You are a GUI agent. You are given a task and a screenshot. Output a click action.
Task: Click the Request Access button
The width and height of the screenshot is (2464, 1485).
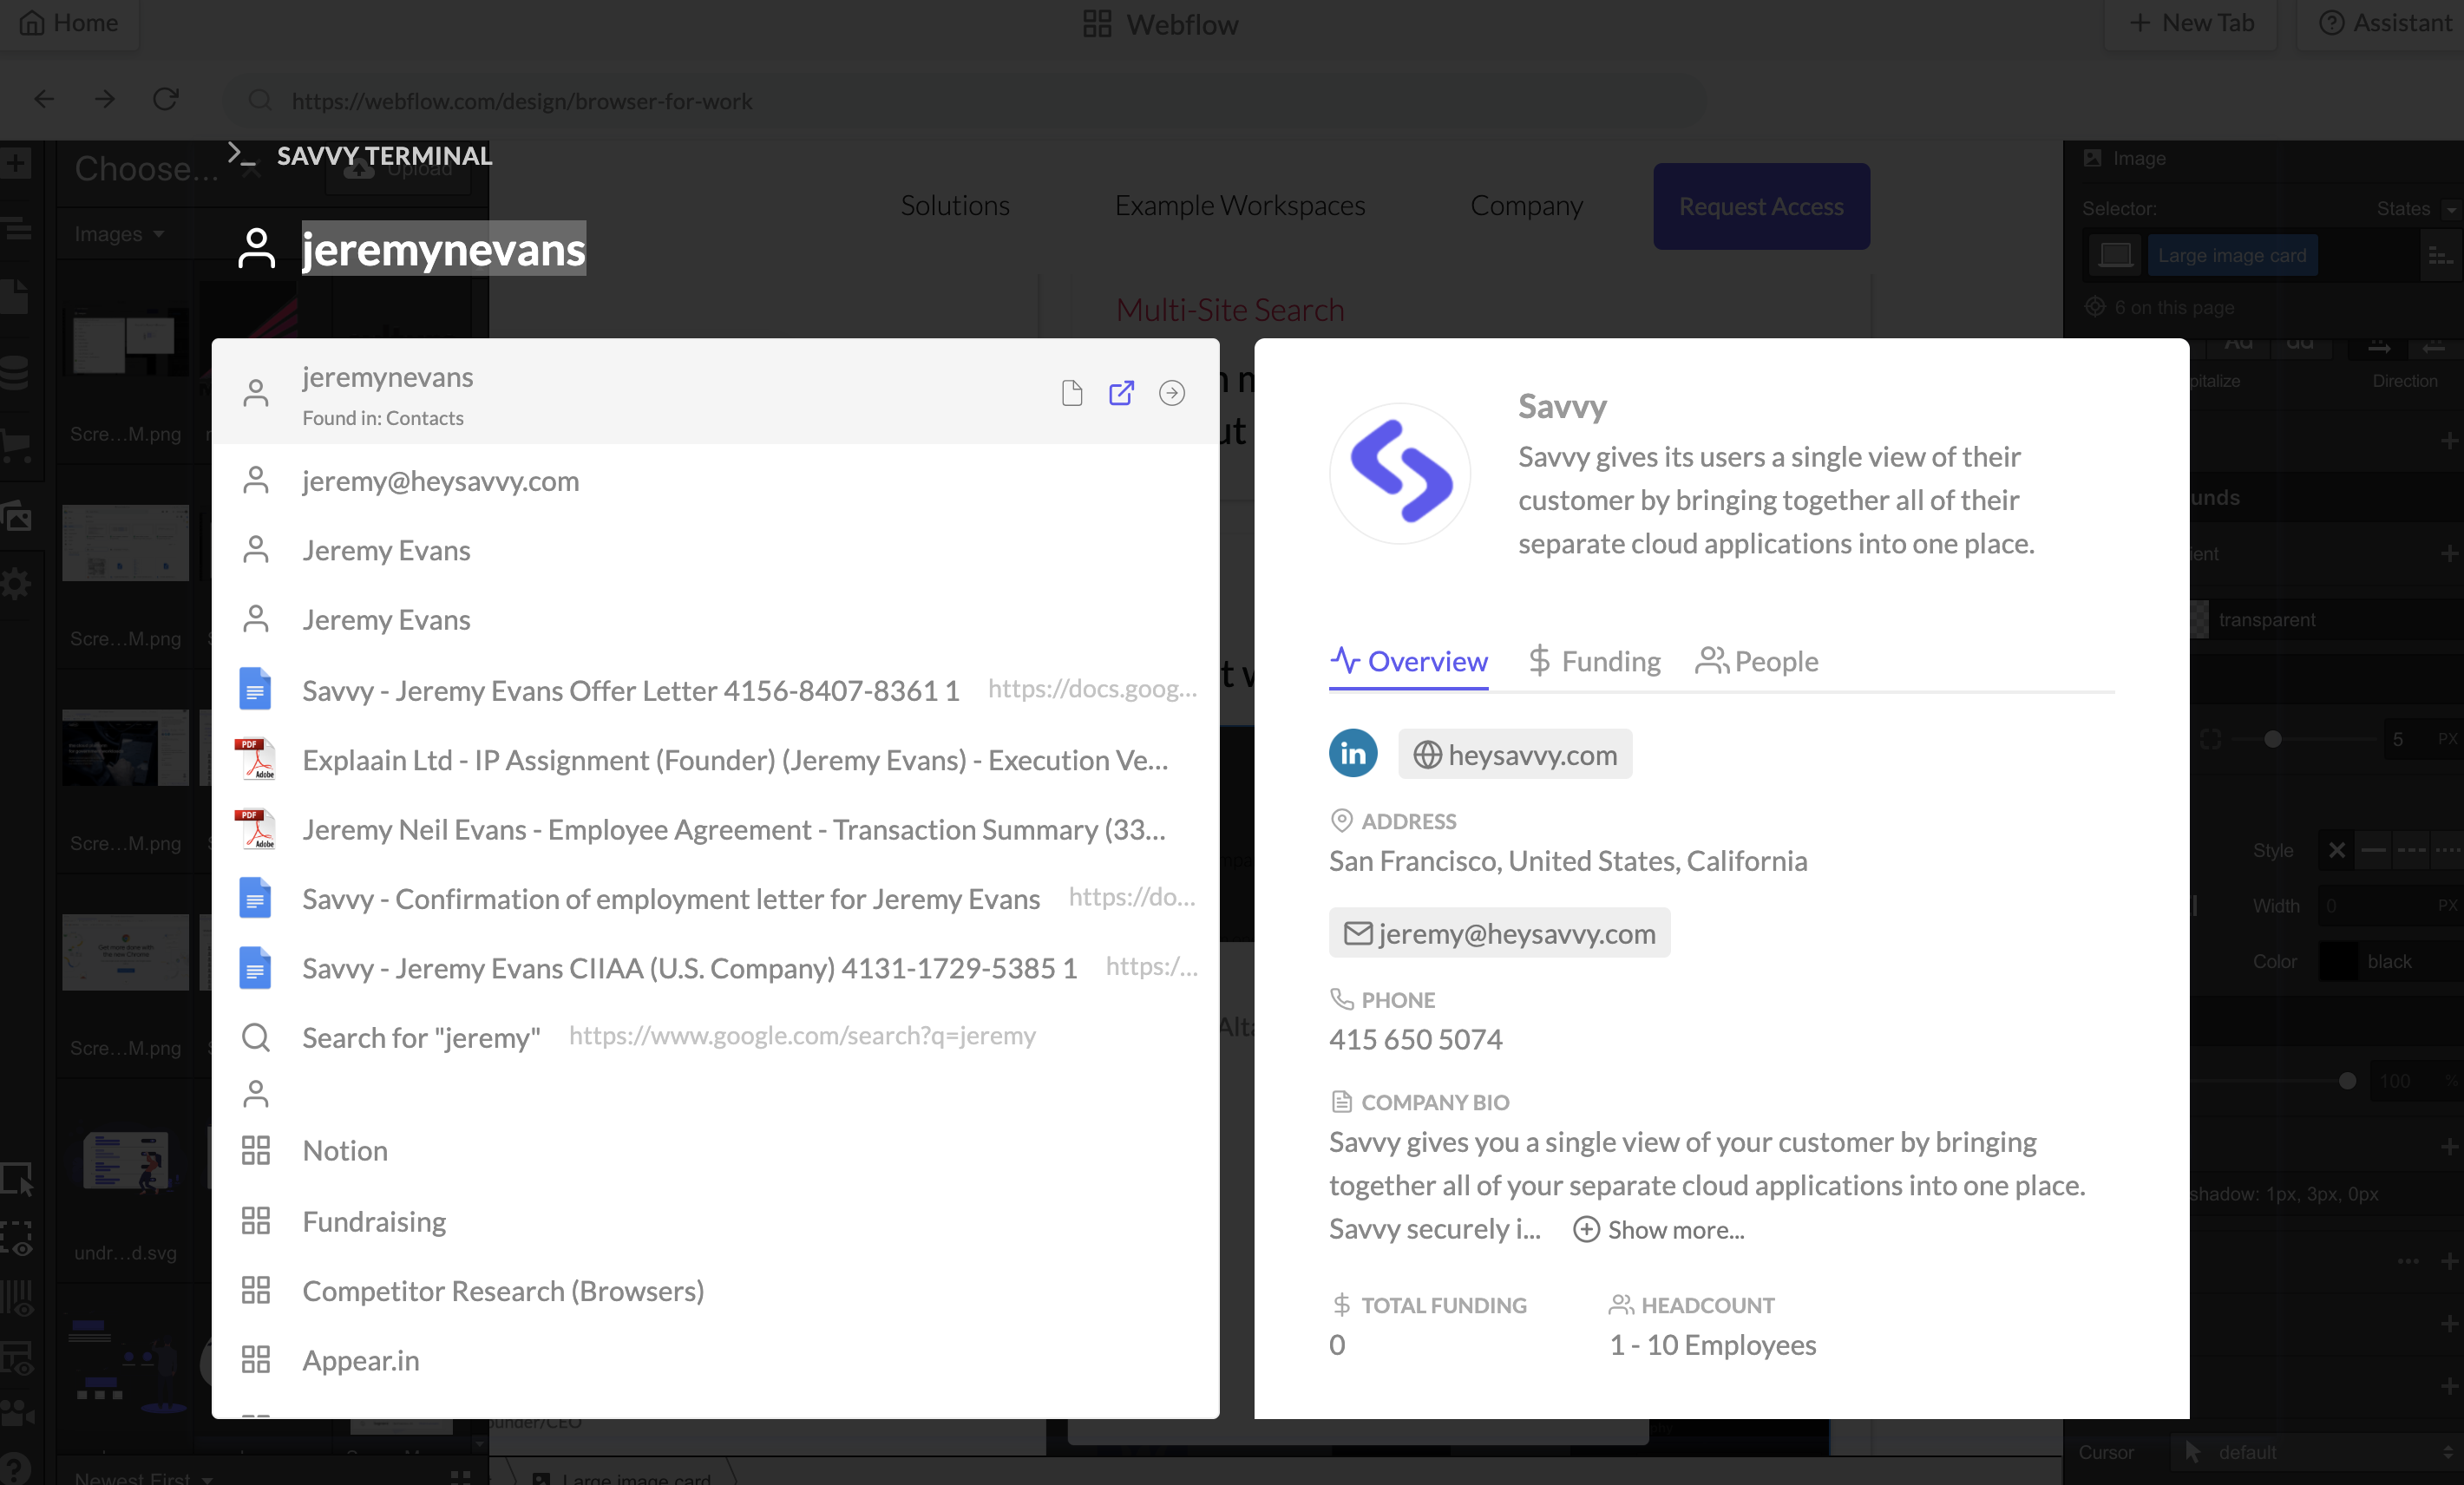point(1760,206)
